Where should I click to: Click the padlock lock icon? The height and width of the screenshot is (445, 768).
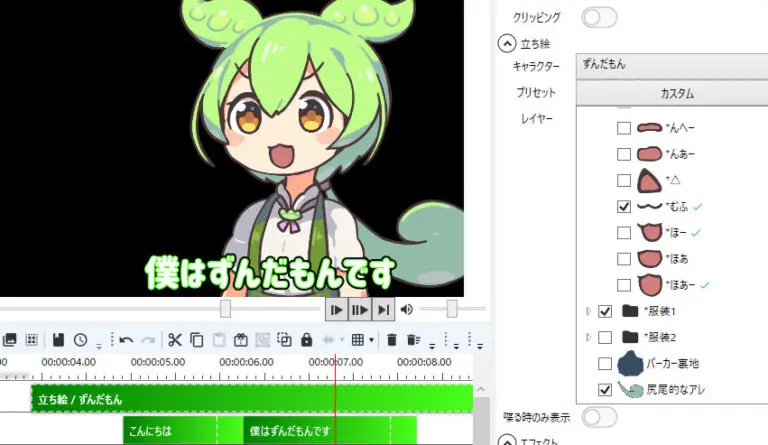coord(307,340)
